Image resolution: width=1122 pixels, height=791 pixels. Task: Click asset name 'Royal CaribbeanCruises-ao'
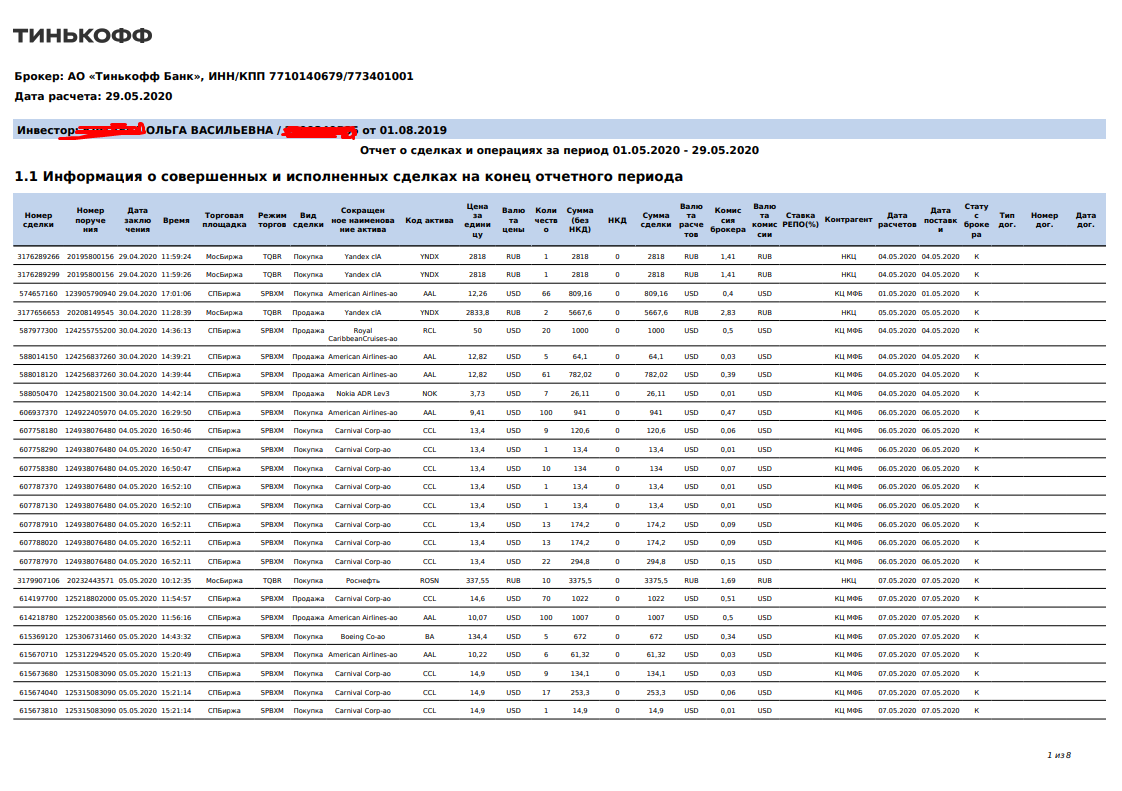tap(363, 335)
